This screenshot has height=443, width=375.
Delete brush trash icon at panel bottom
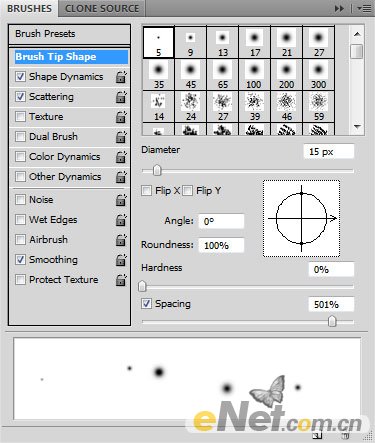pos(345,435)
